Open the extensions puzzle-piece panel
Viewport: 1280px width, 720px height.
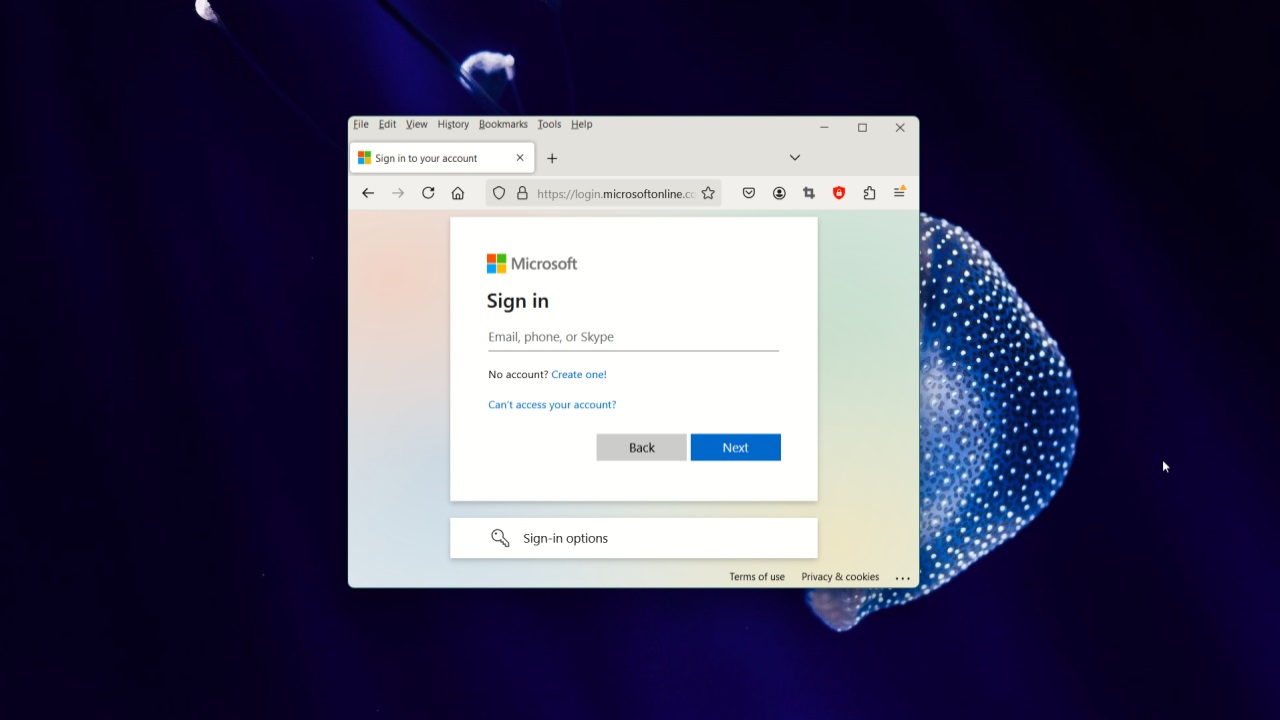(x=869, y=192)
